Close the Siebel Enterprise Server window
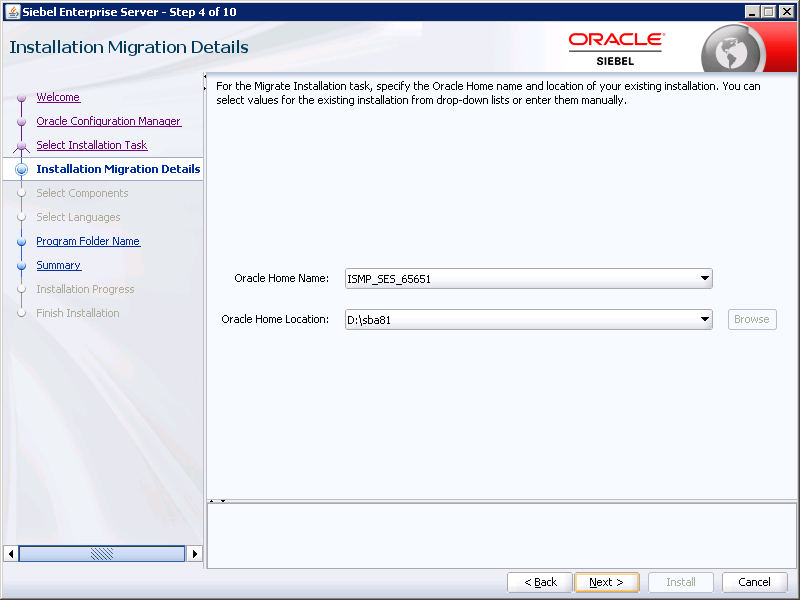 point(787,11)
